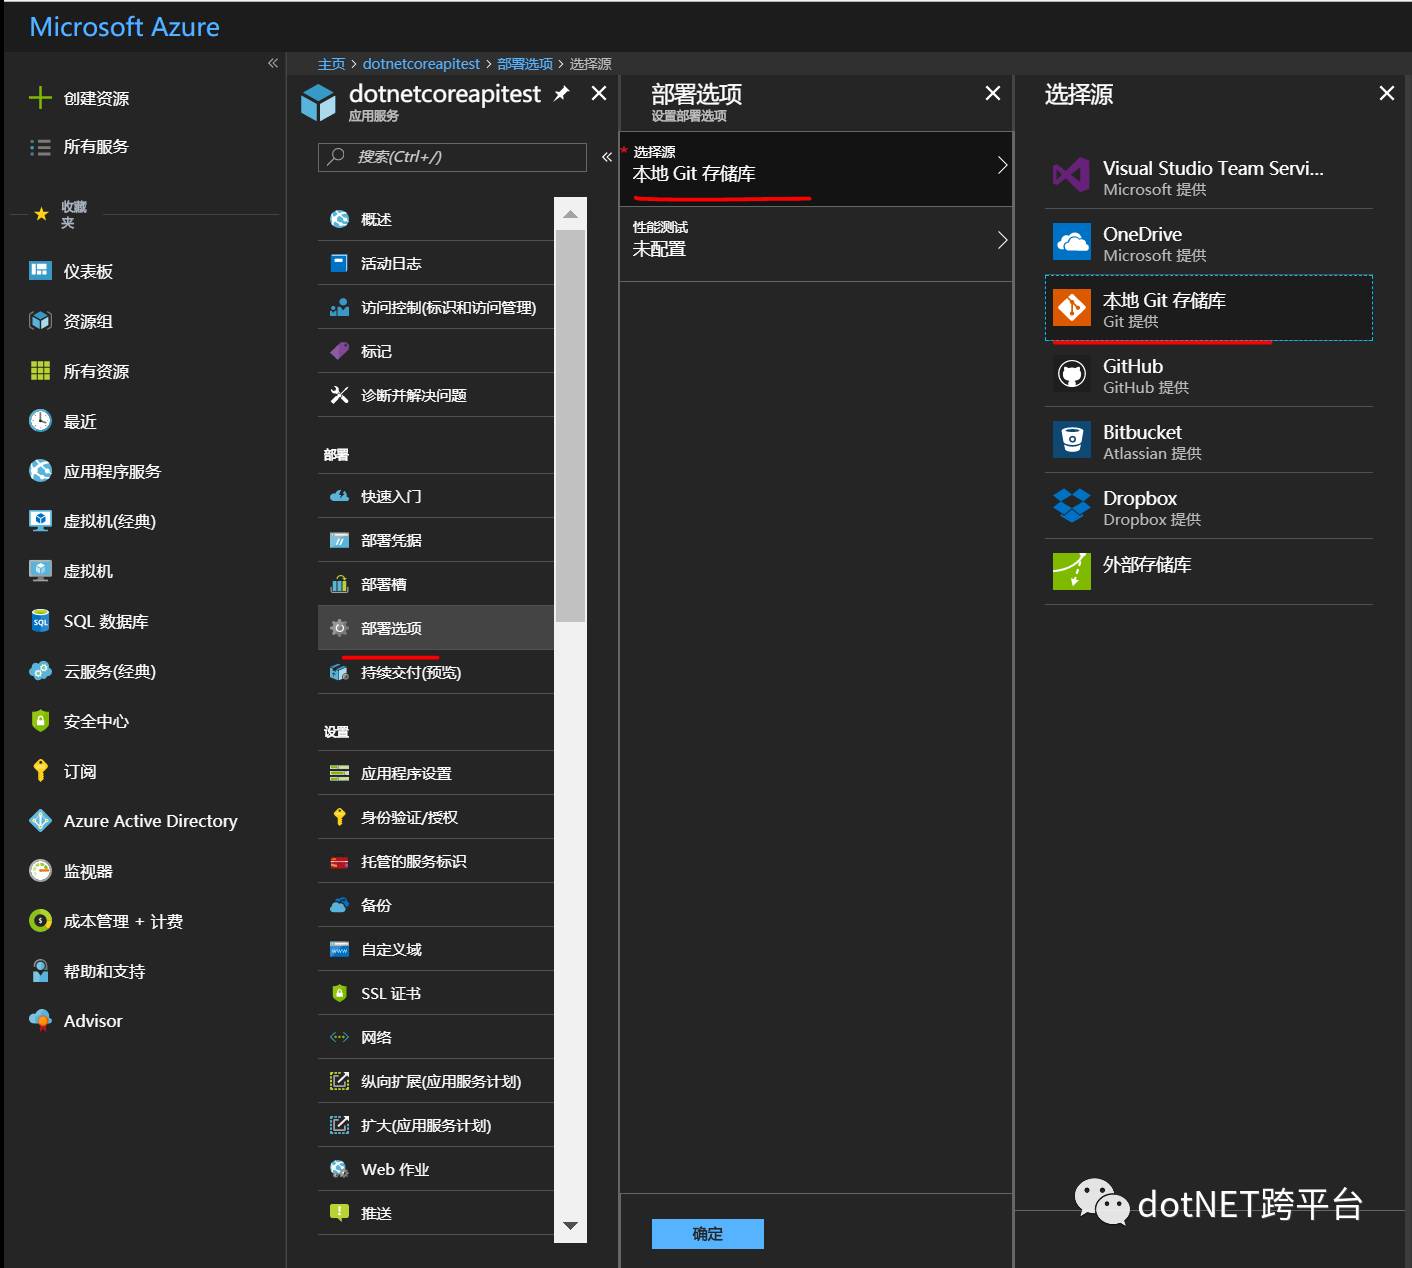Open 部署选项 breadcrumb link
This screenshot has height=1268, width=1412.
click(x=525, y=64)
